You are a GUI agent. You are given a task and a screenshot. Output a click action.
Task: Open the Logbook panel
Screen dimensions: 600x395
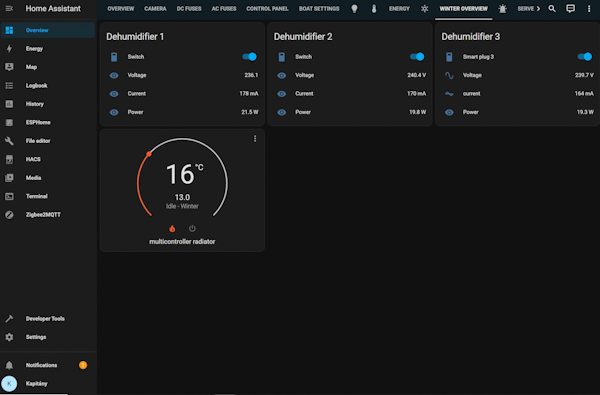48,85
